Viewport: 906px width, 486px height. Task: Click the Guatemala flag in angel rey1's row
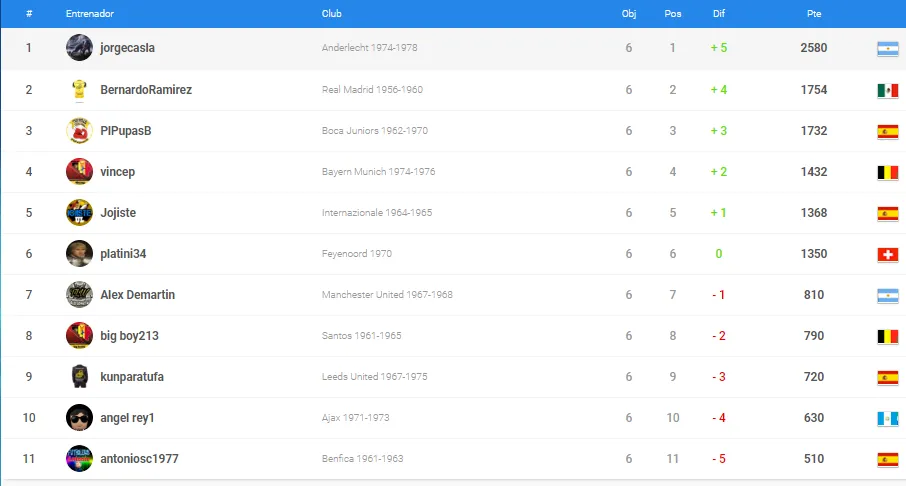coord(888,418)
